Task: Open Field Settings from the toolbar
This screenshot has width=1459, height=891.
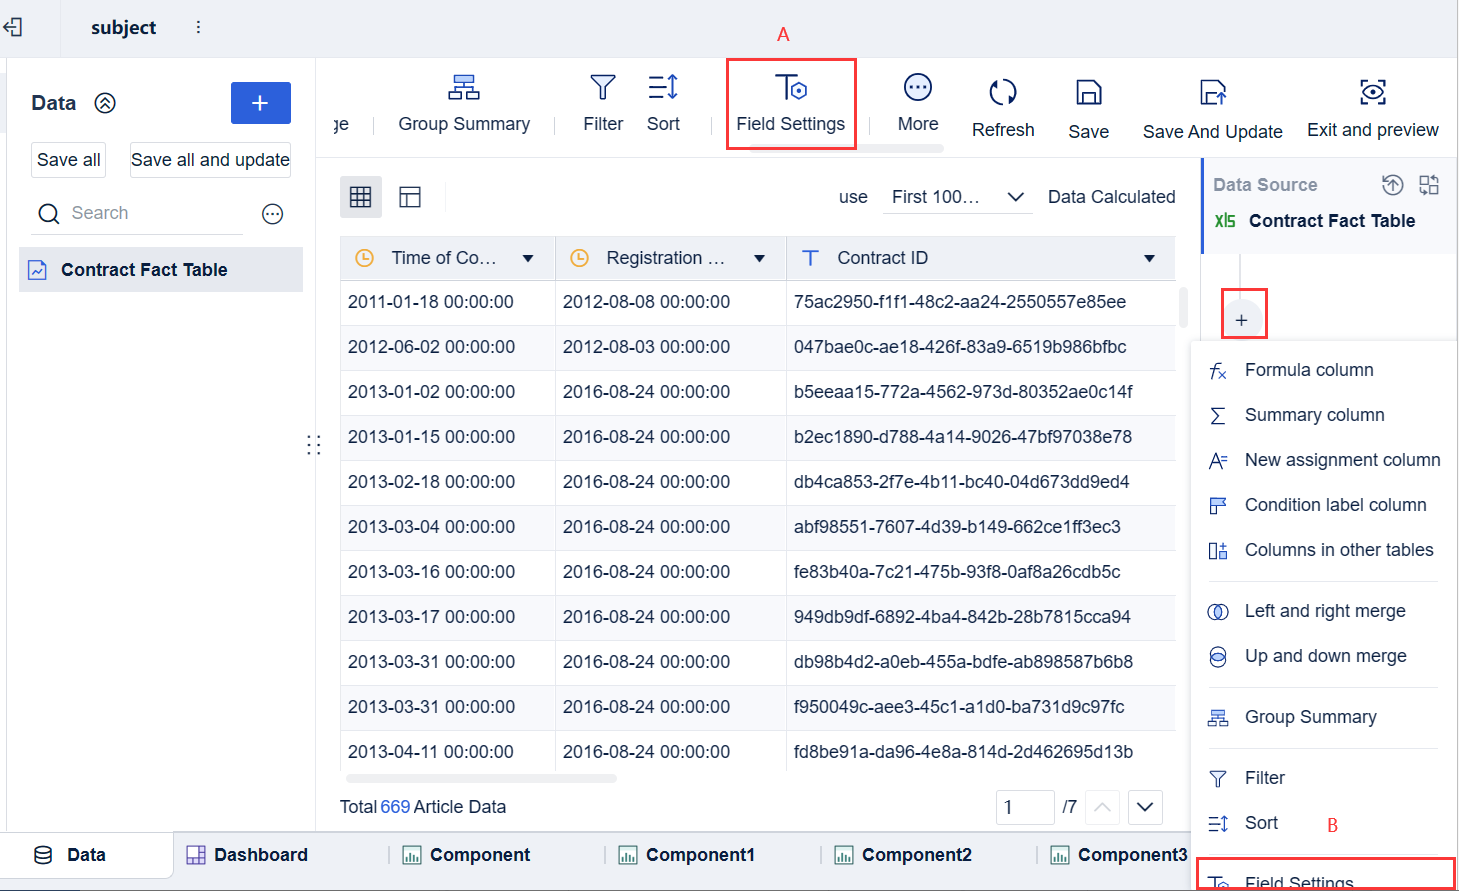Action: pyautogui.click(x=791, y=103)
